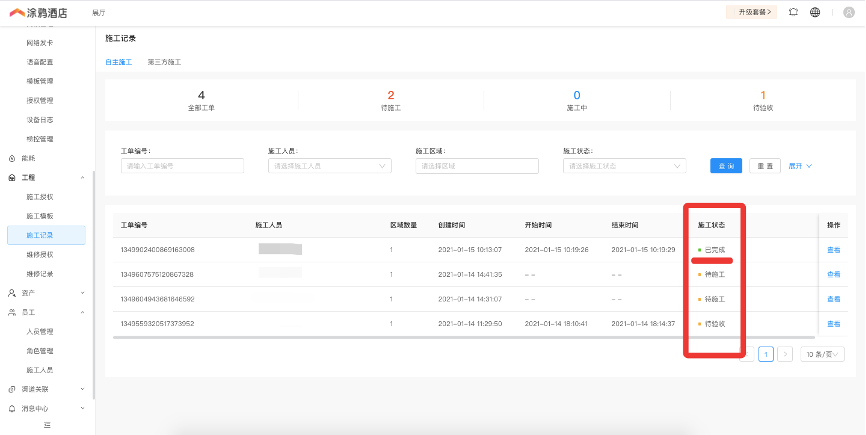Expand the 消息中心 menu chevron
866x435 pixels.
83,409
